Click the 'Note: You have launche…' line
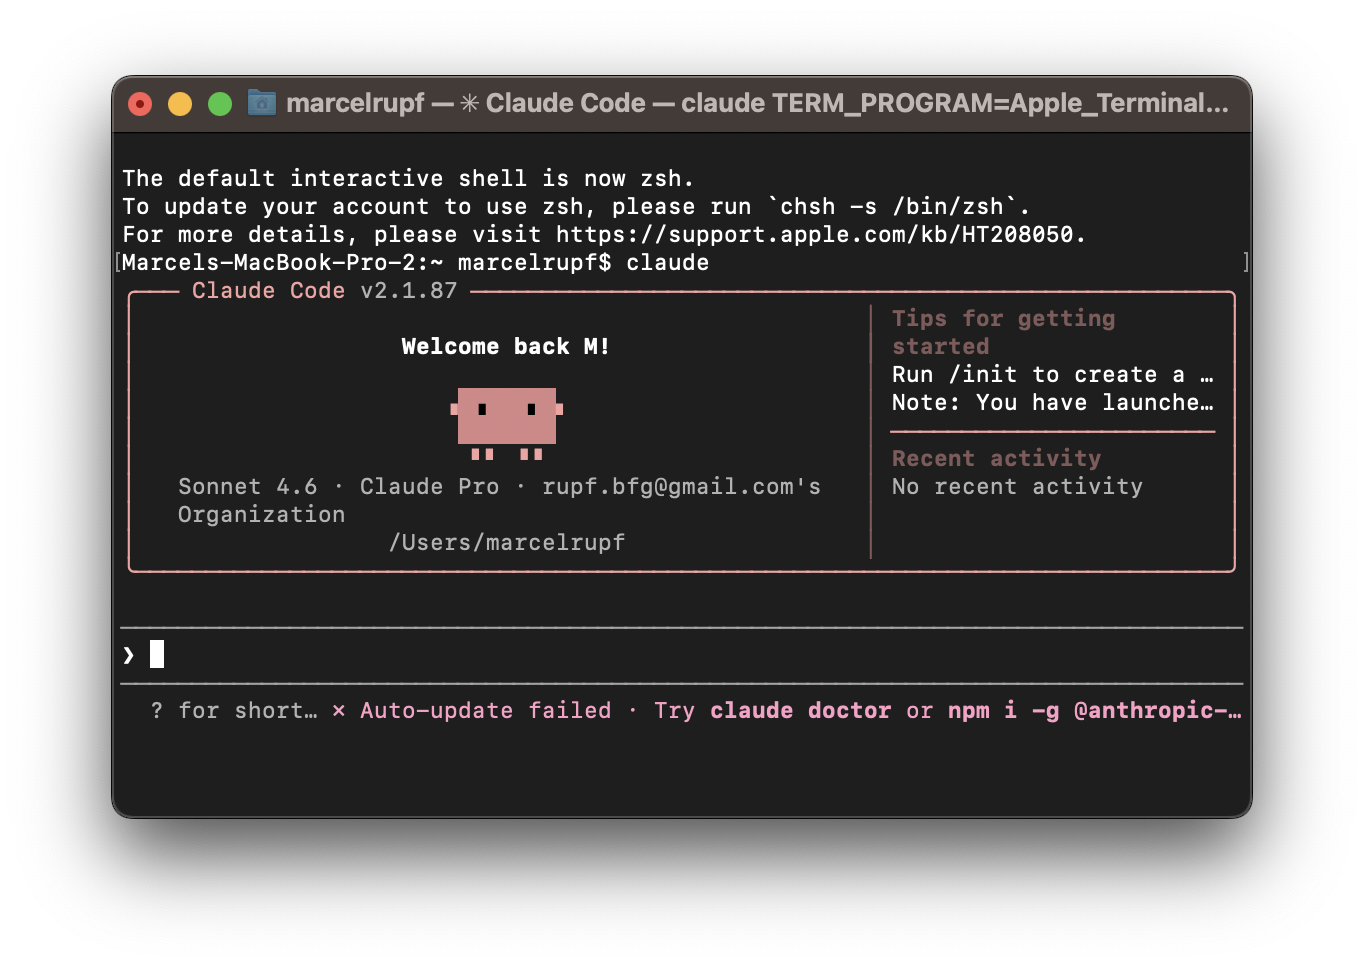 click(x=1052, y=403)
